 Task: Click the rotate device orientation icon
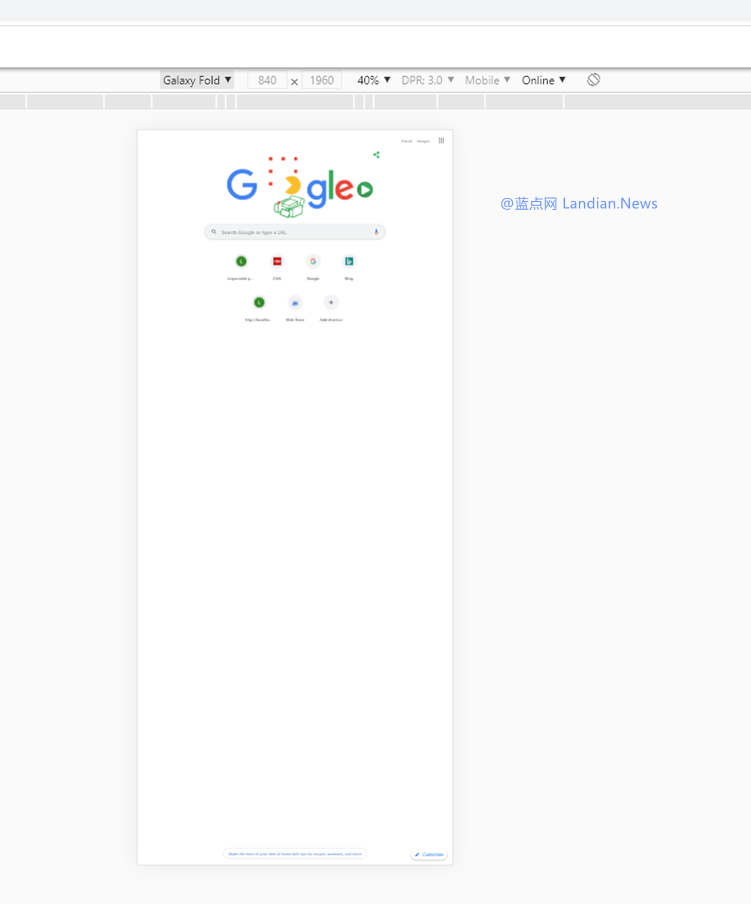593,80
